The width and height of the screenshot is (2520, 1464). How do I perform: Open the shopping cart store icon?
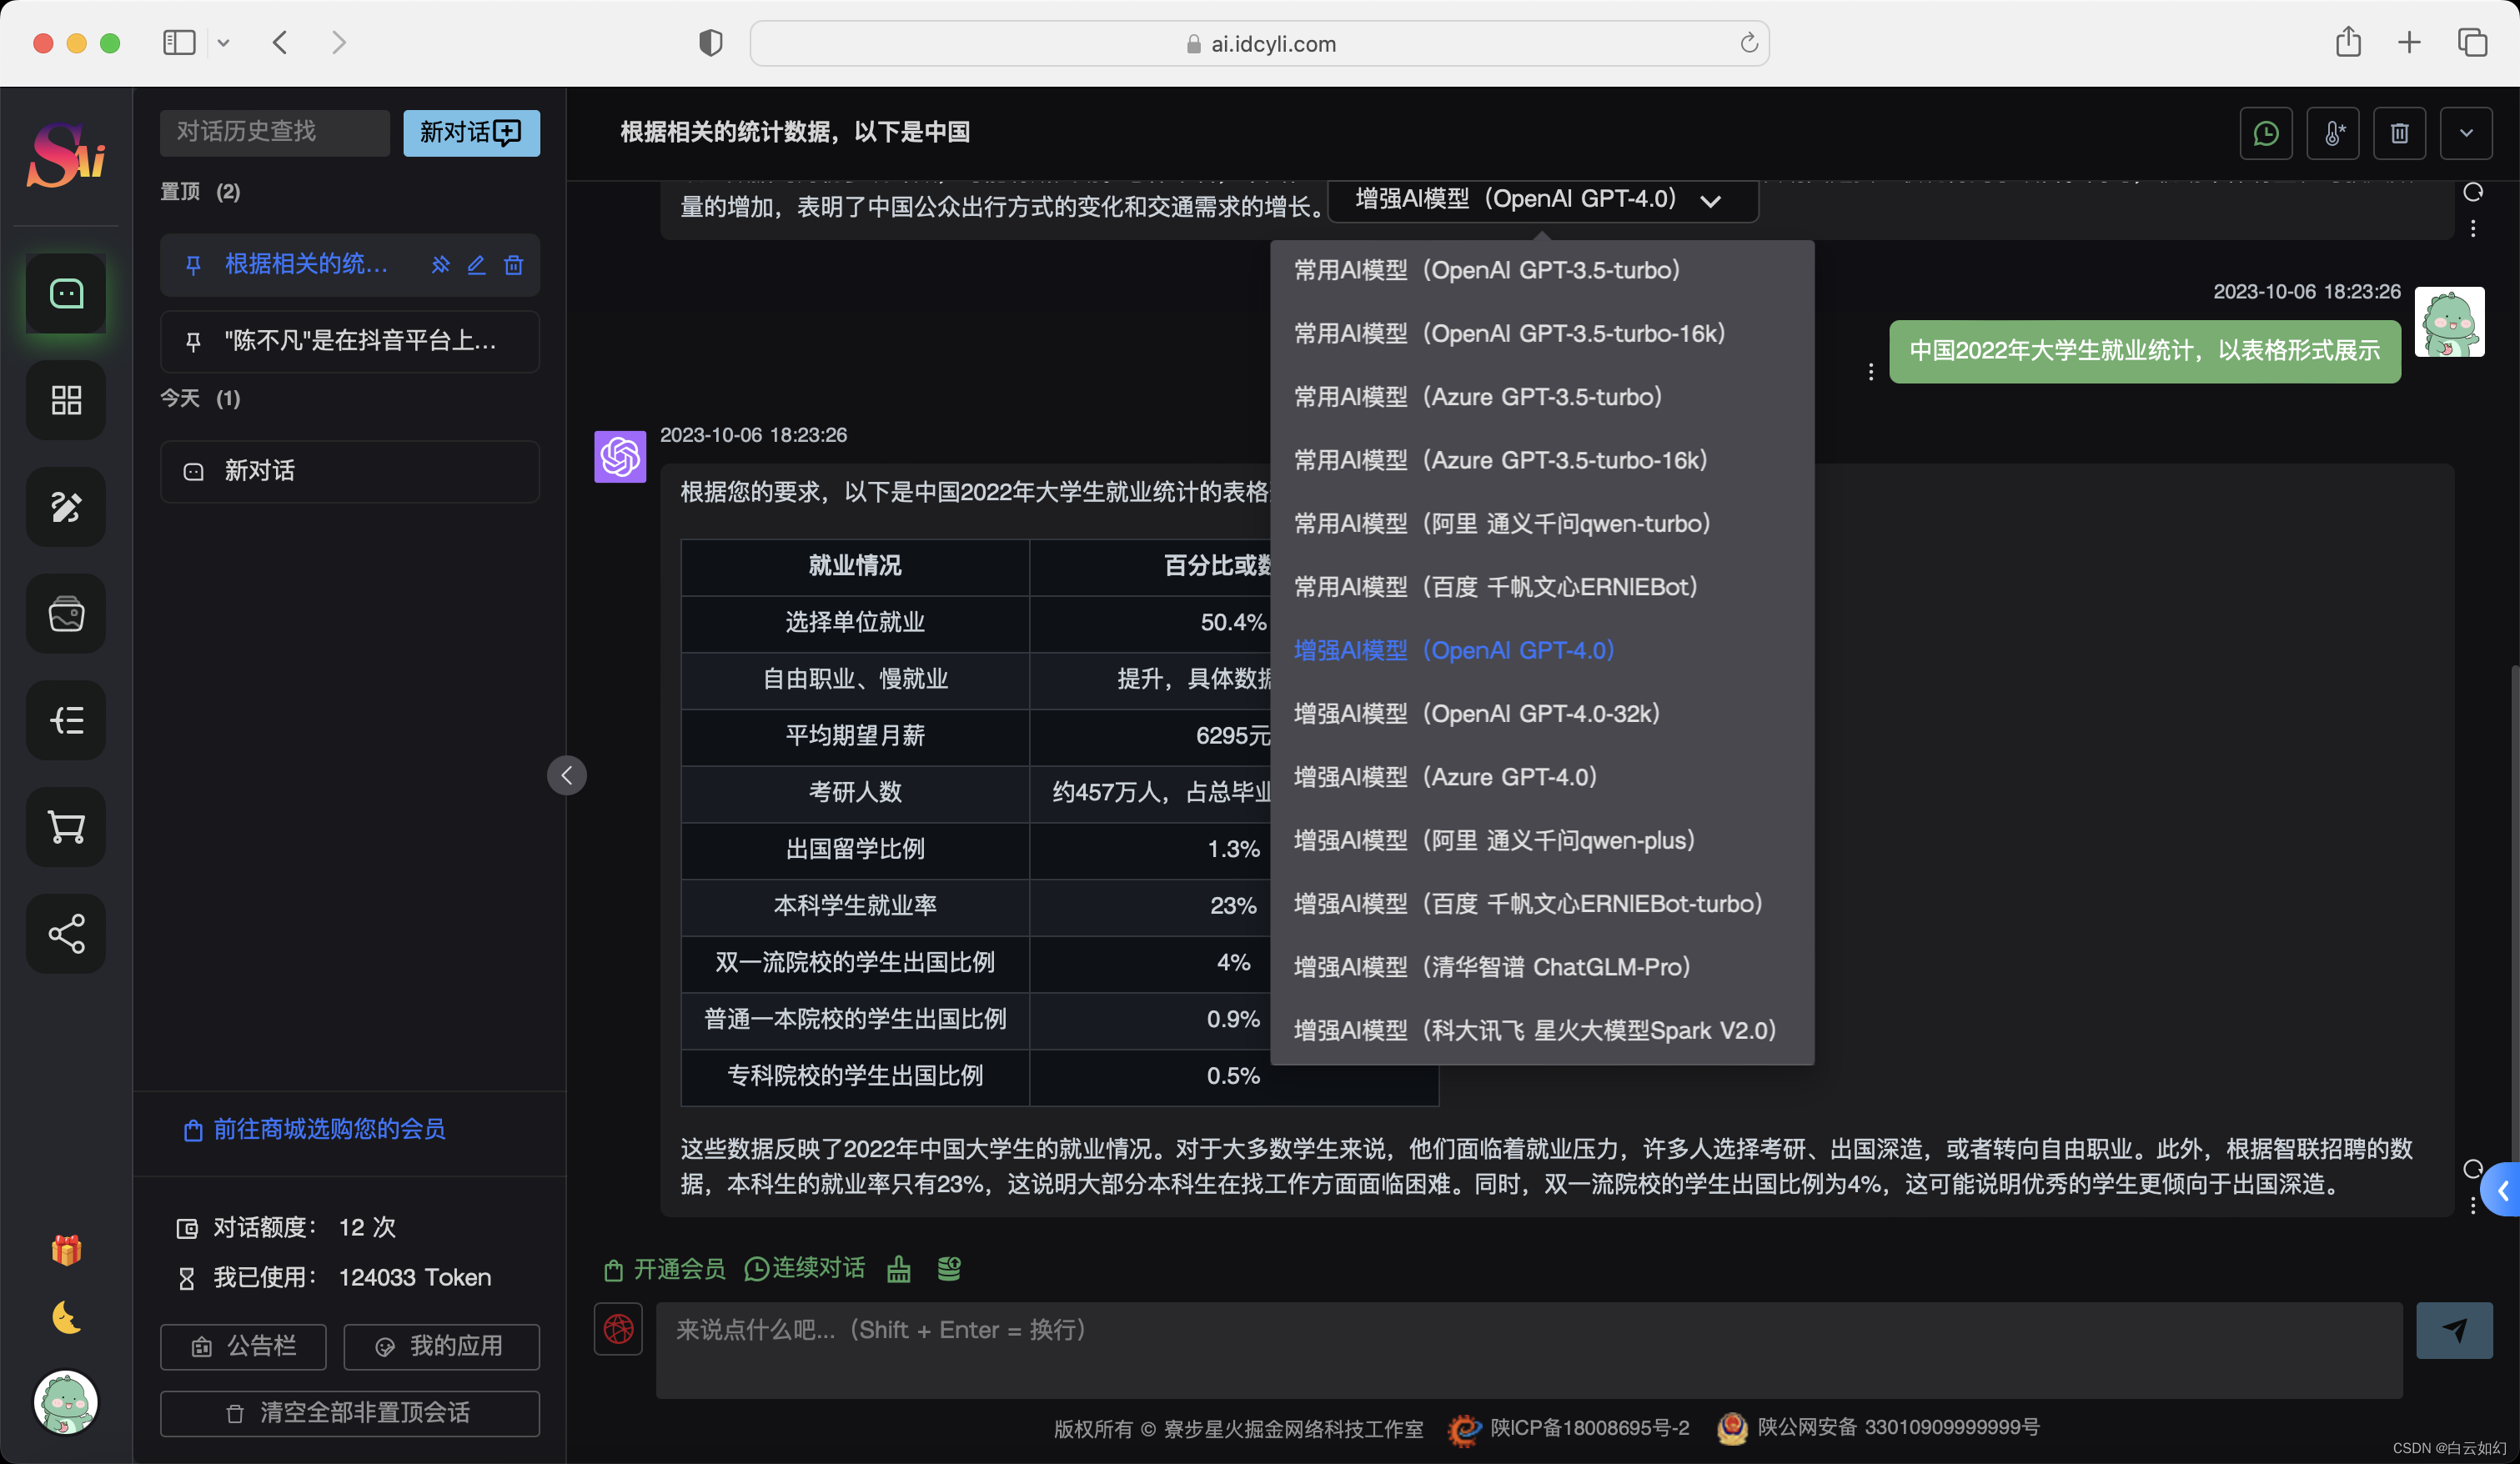point(66,827)
